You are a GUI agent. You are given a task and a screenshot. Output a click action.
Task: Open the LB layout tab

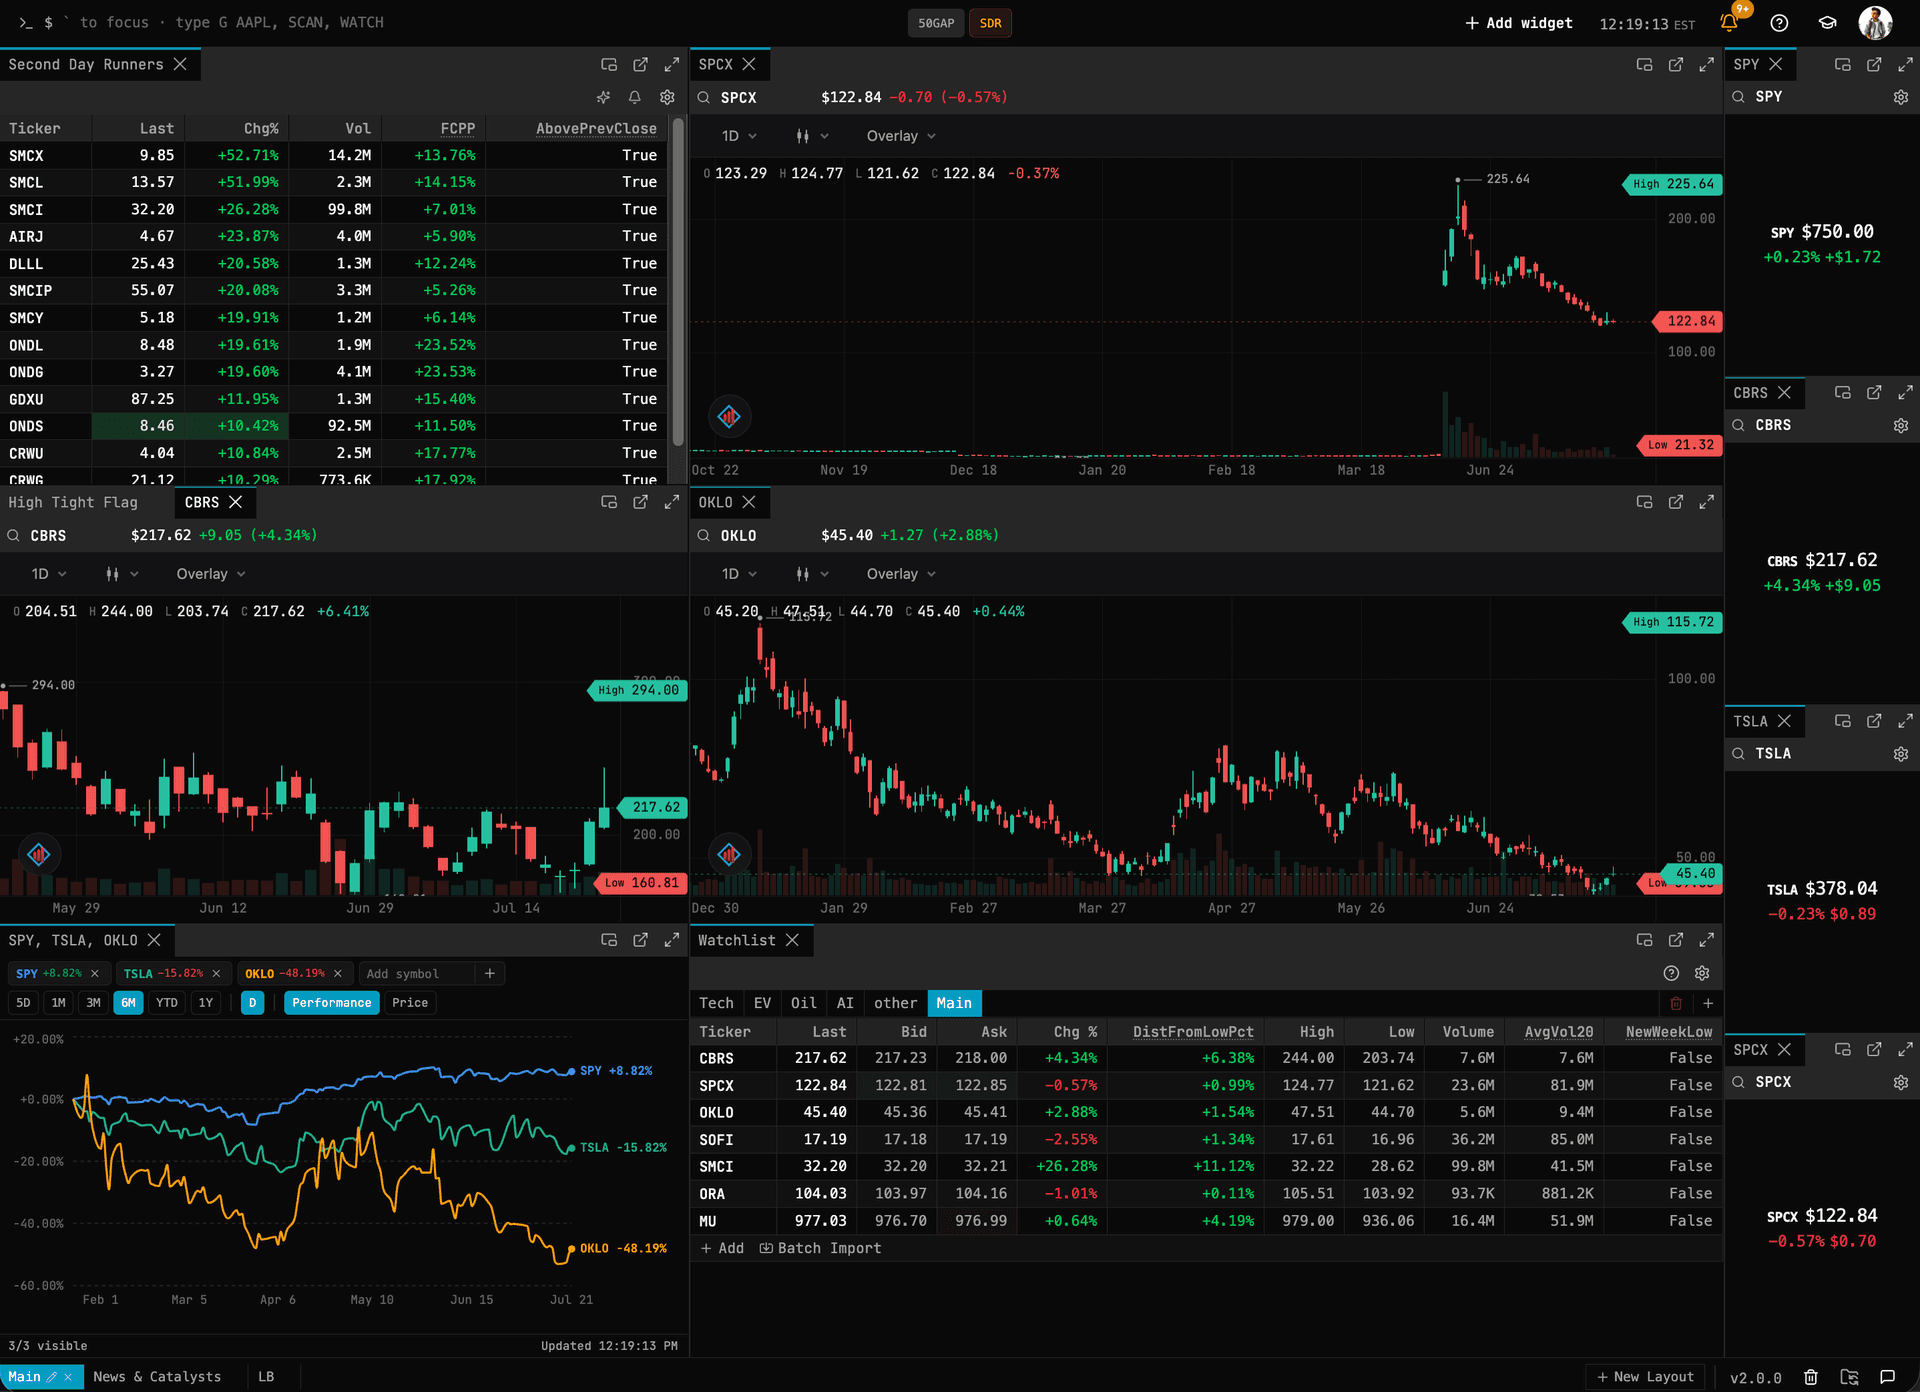click(266, 1377)
